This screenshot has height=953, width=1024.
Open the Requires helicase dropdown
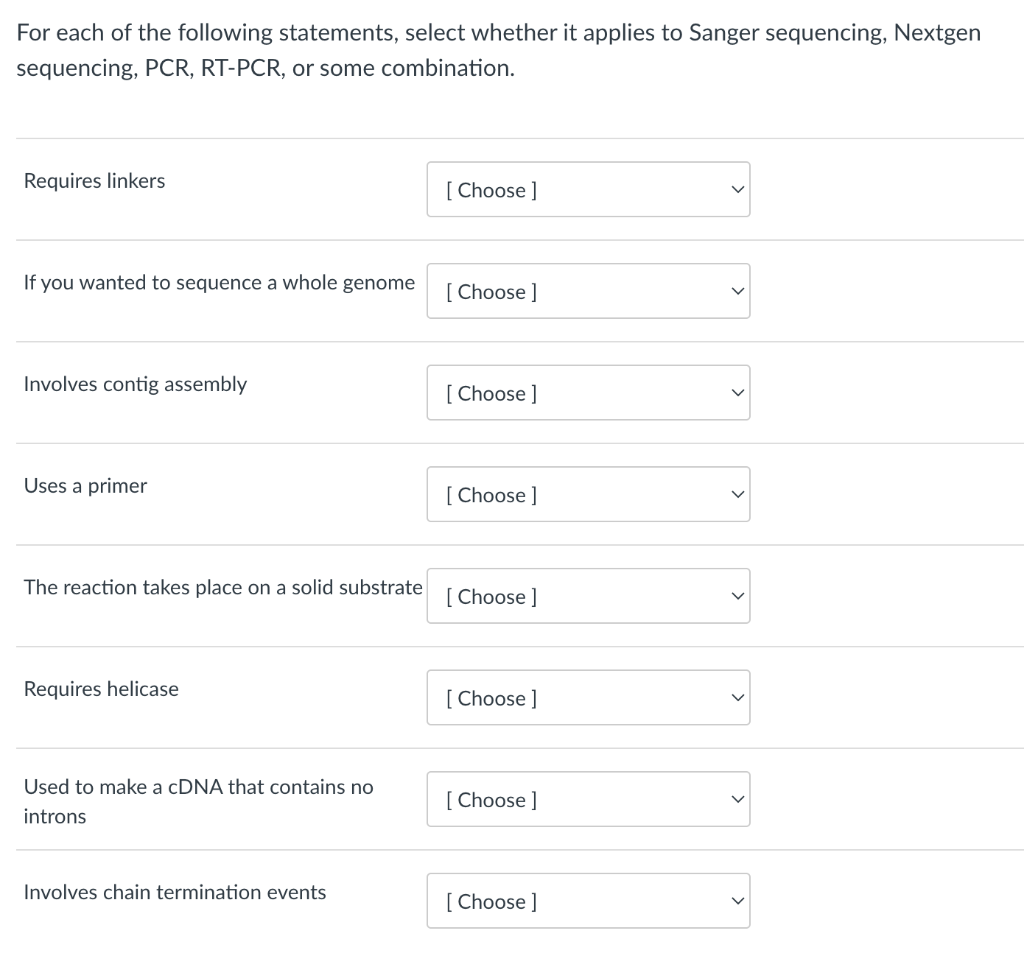(587, 698)
